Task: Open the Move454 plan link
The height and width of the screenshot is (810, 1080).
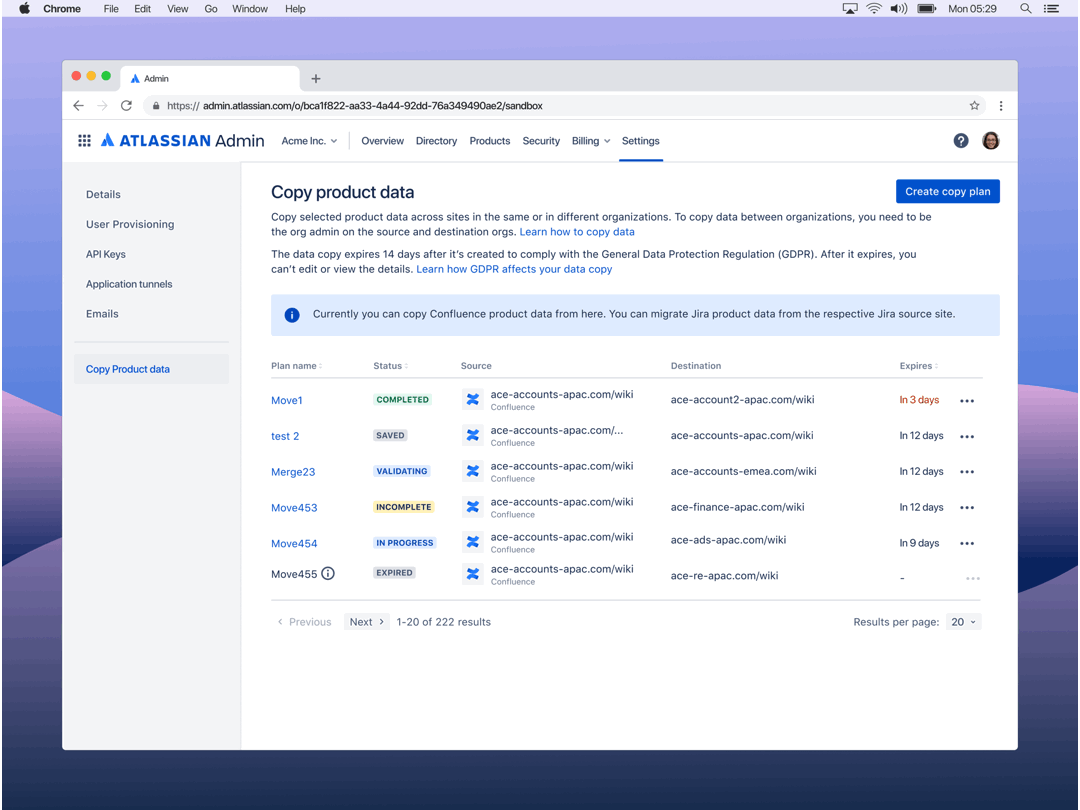Action: pos(294,543)
